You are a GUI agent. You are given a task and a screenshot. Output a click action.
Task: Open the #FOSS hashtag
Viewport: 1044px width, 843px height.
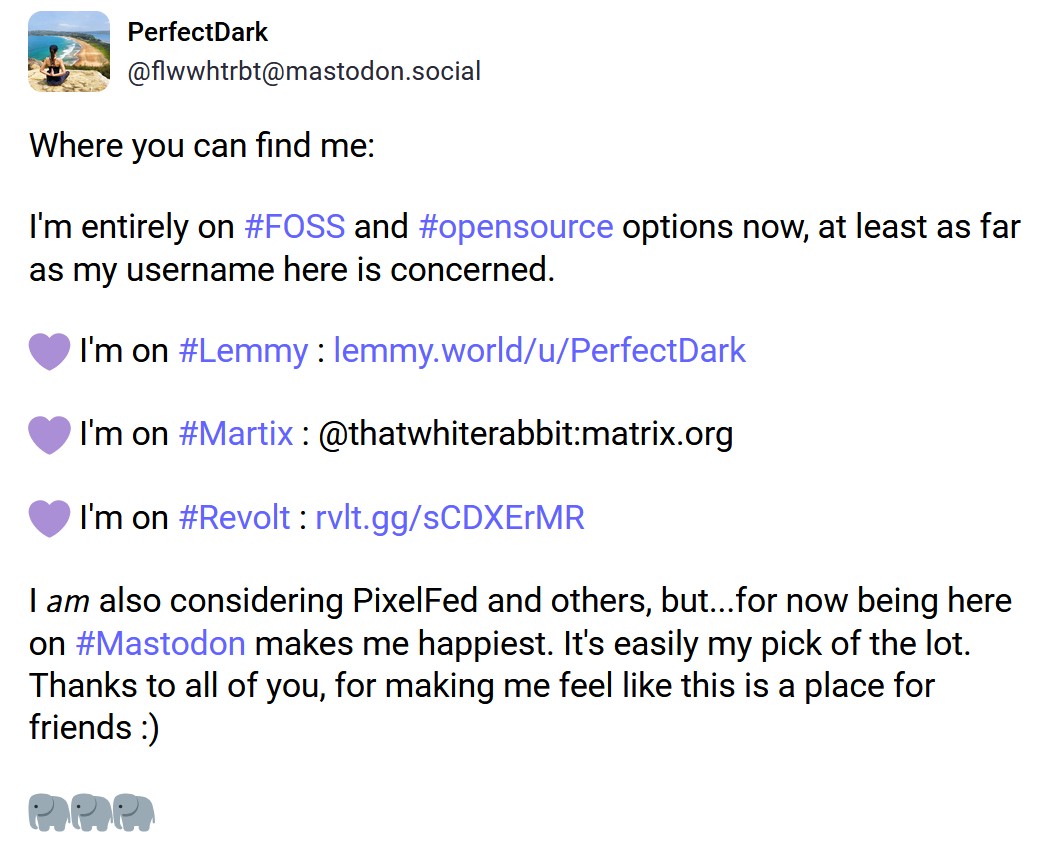(x=294, y=226)
